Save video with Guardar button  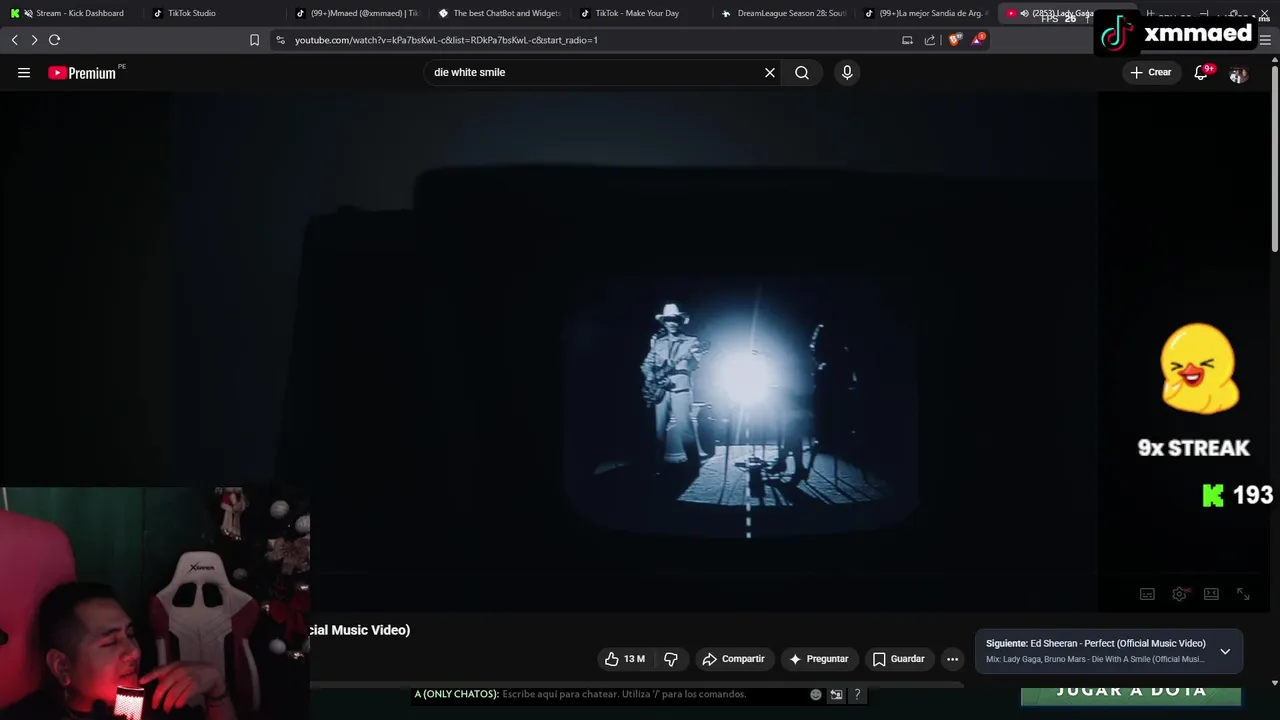coord(898,659)
